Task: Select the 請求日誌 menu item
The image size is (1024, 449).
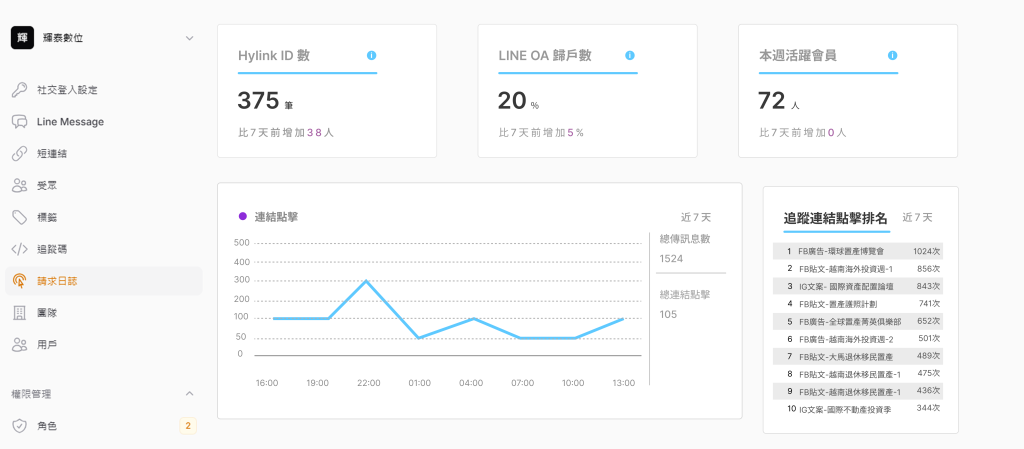Action: point(56,281)
